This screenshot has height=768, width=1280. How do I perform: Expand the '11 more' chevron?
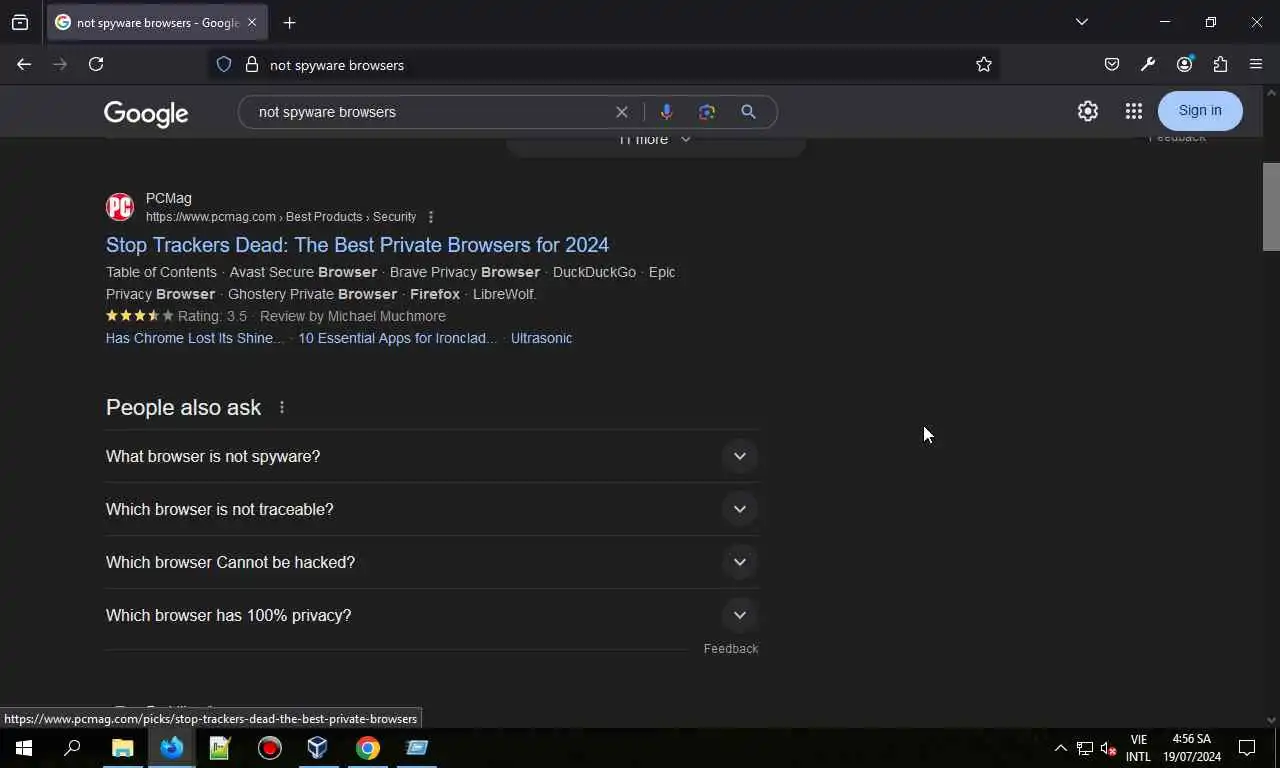[x=685, y=140]
